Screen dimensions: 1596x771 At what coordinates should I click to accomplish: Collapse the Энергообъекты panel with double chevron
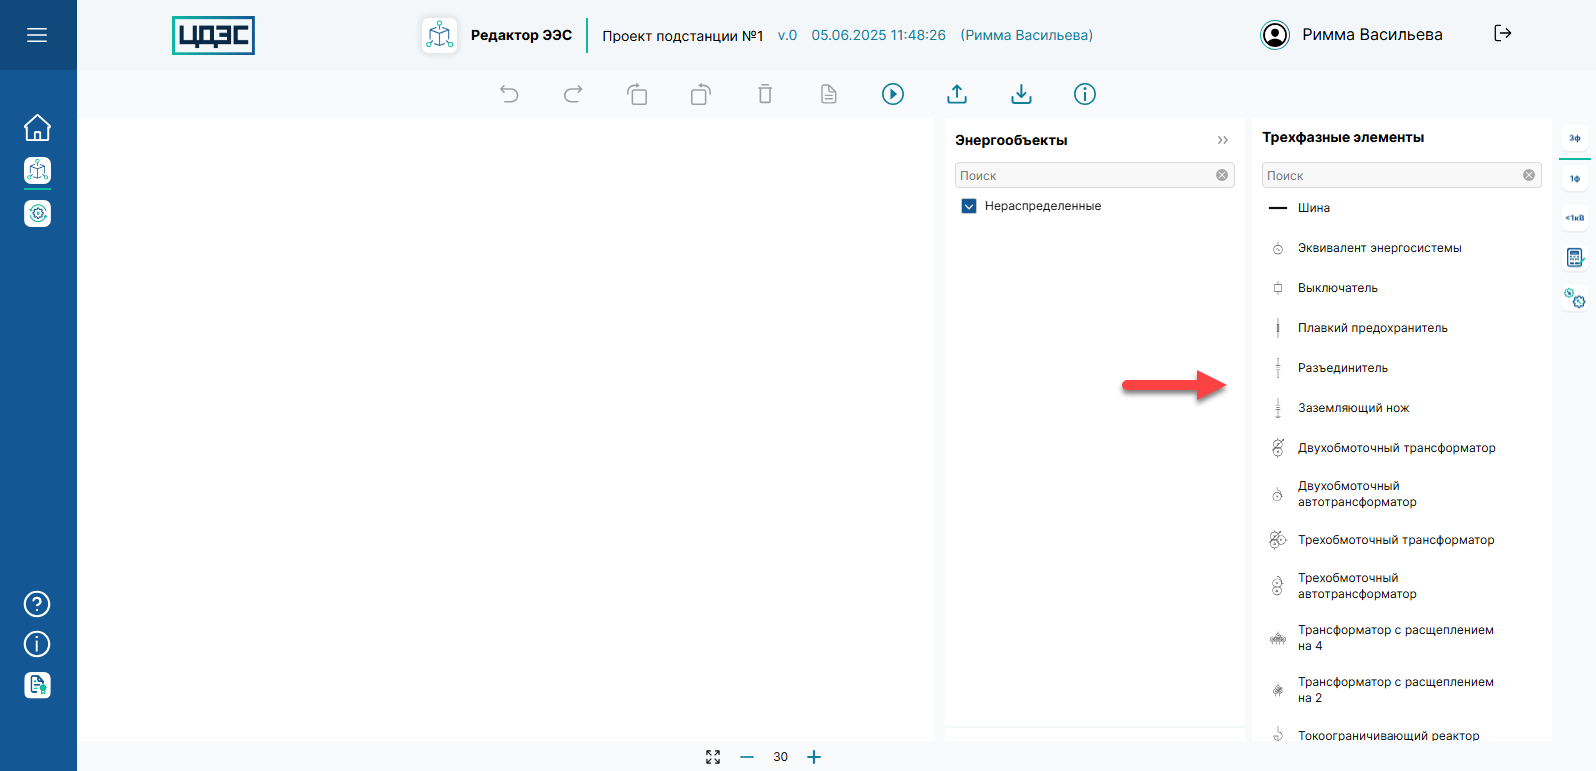1222,140
